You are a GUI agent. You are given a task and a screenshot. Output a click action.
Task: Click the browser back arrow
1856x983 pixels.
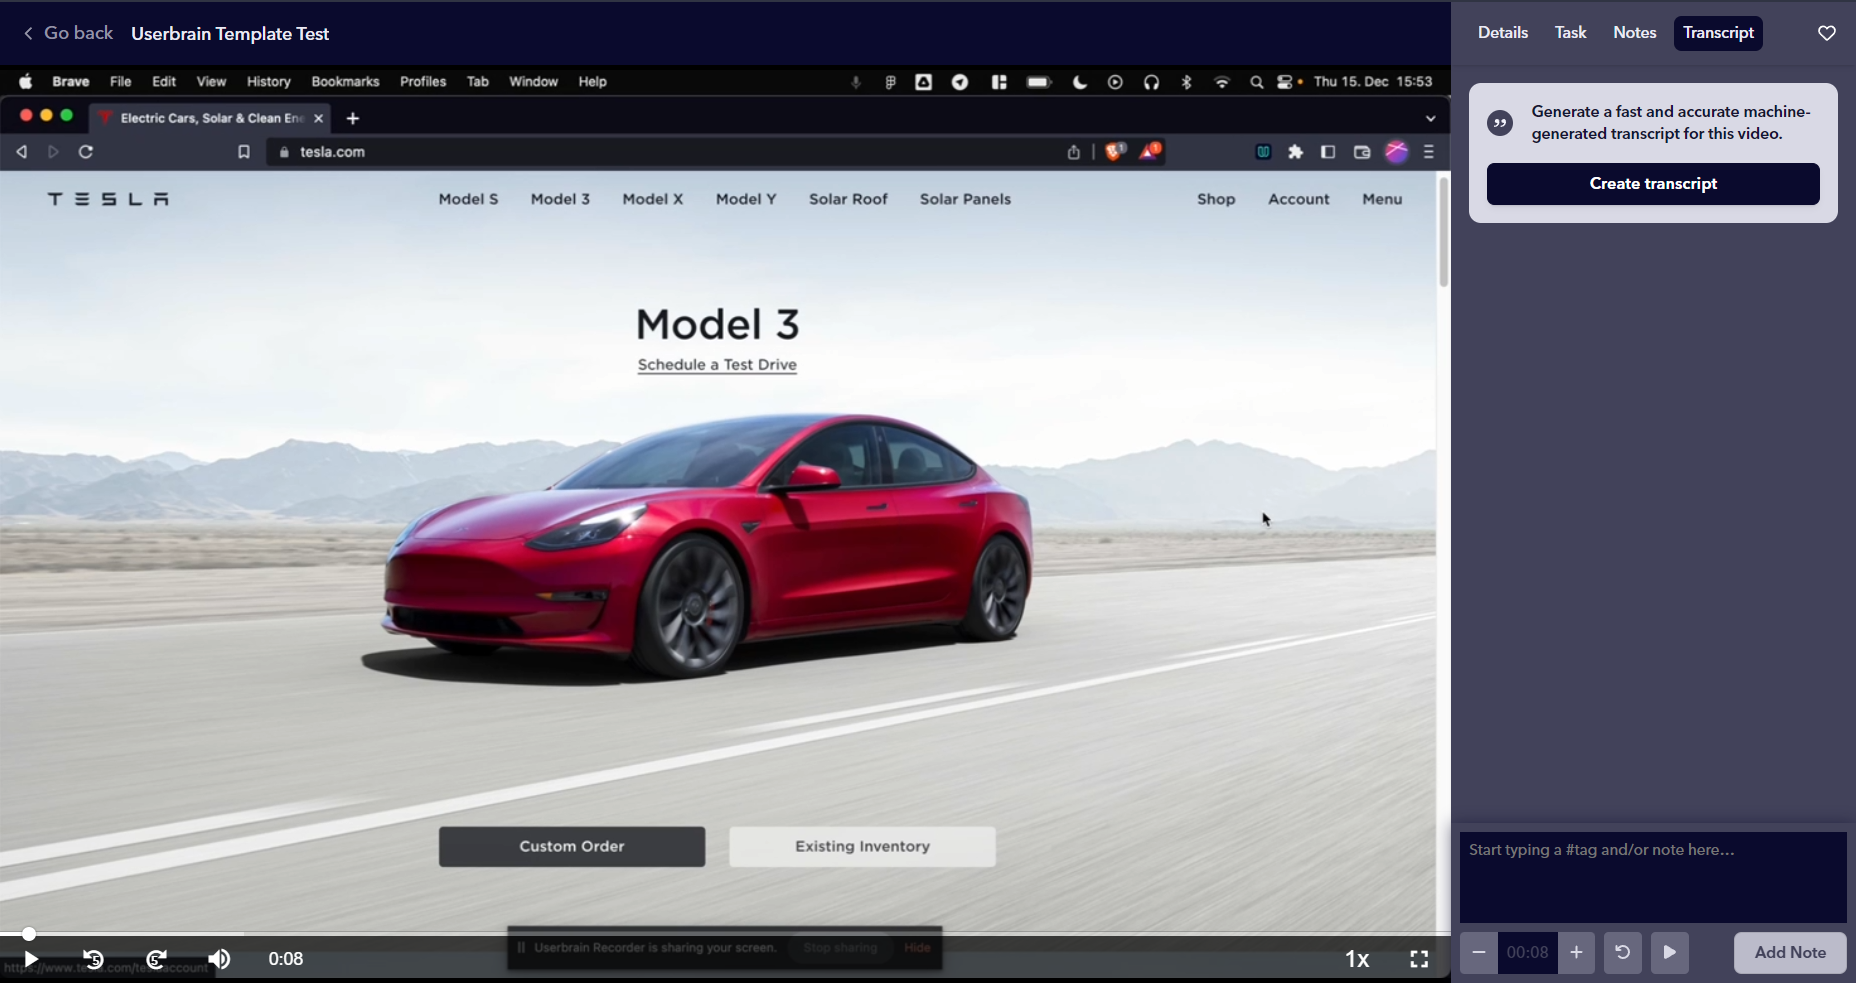pos(22,152)
